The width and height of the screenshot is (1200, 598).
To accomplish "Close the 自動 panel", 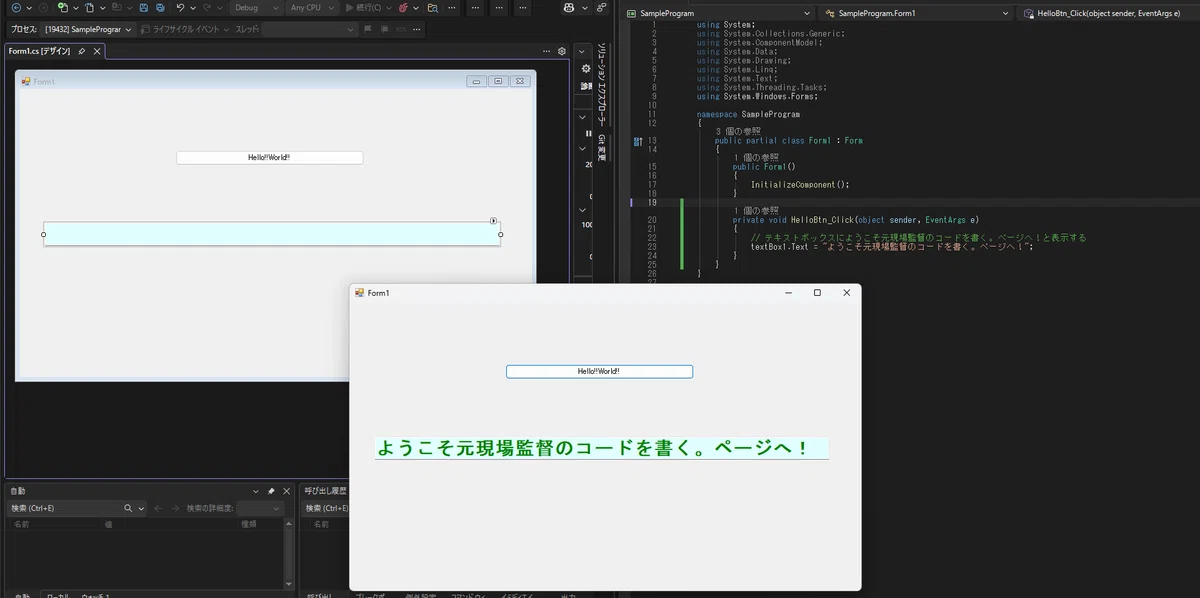I will coord(287,491).
